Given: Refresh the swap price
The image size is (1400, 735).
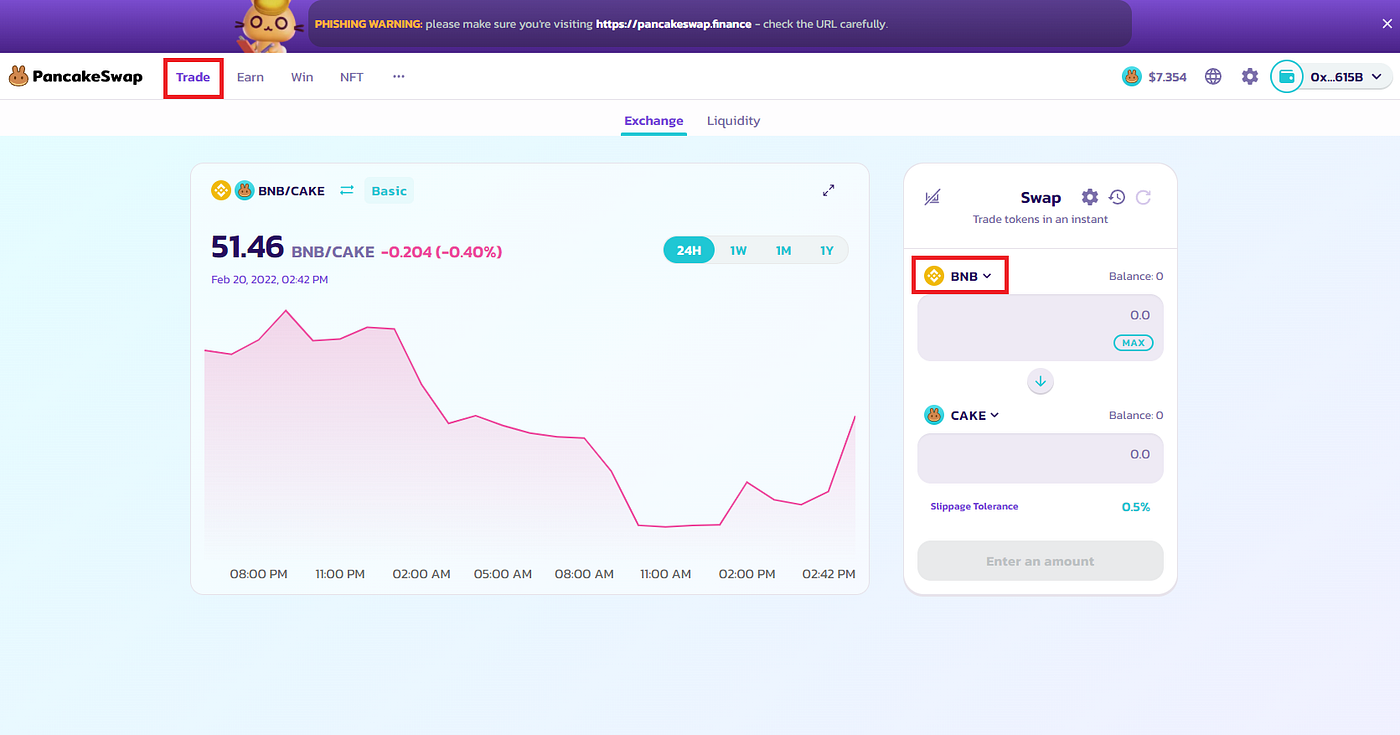Looking at the screenshot, I should tap(1144, 197).
